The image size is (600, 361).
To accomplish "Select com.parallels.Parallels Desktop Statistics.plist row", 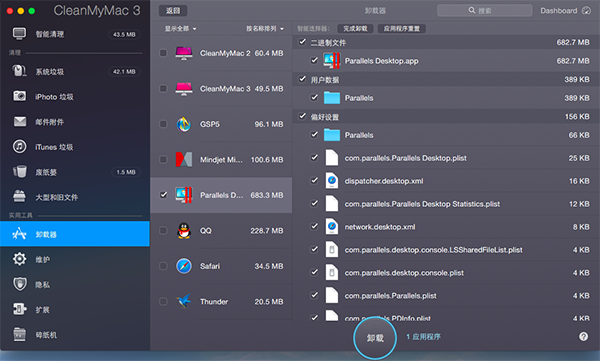I will click(446, 204).
